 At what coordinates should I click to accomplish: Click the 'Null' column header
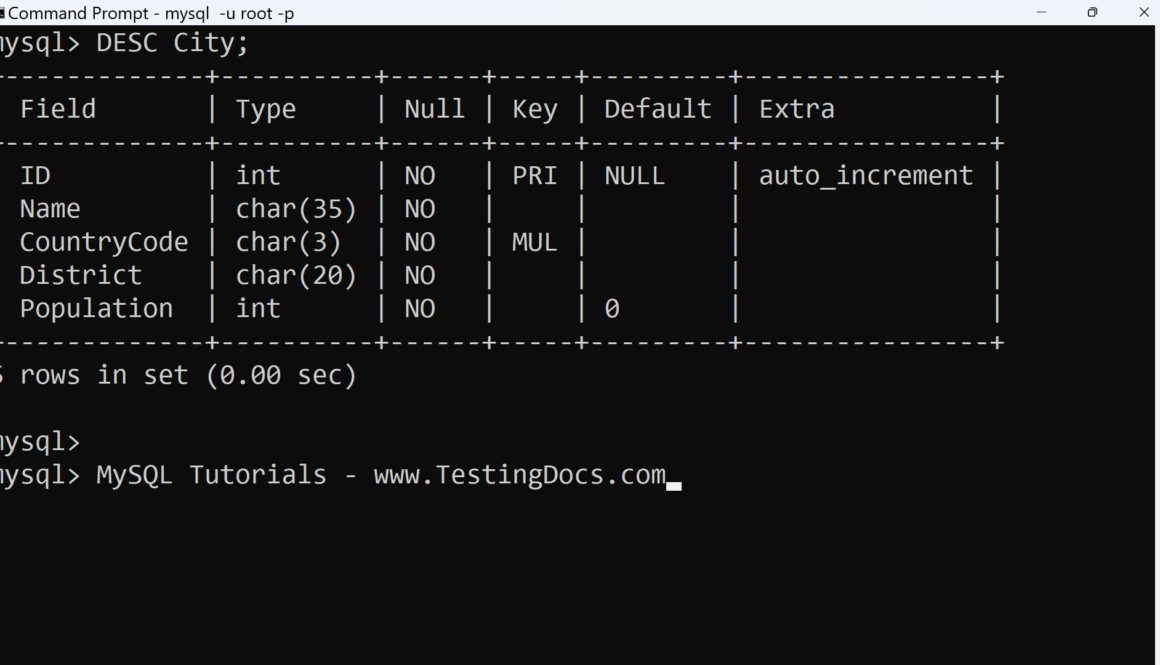pos(434,109)
